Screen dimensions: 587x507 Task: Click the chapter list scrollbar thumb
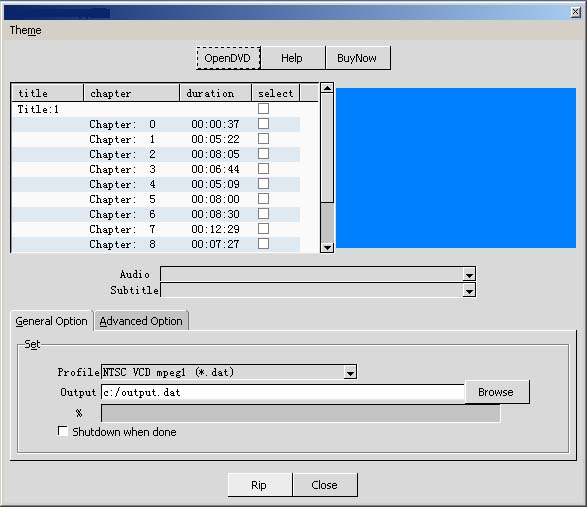click(327, 148)
